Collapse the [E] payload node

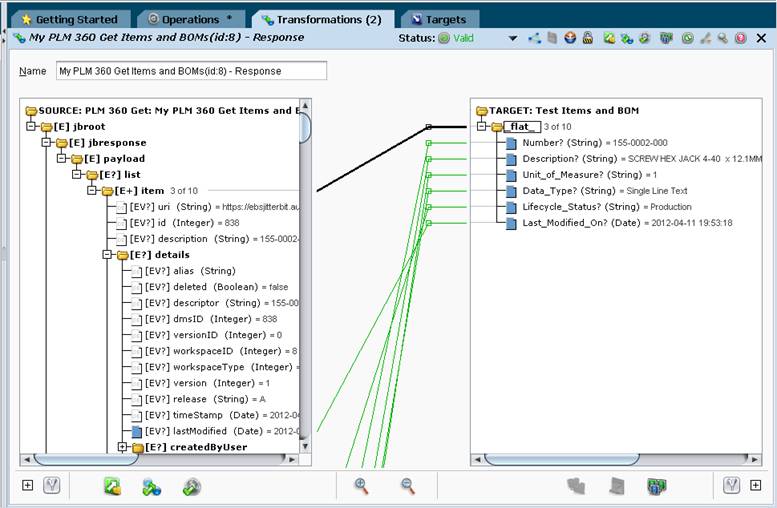point(61,159)
